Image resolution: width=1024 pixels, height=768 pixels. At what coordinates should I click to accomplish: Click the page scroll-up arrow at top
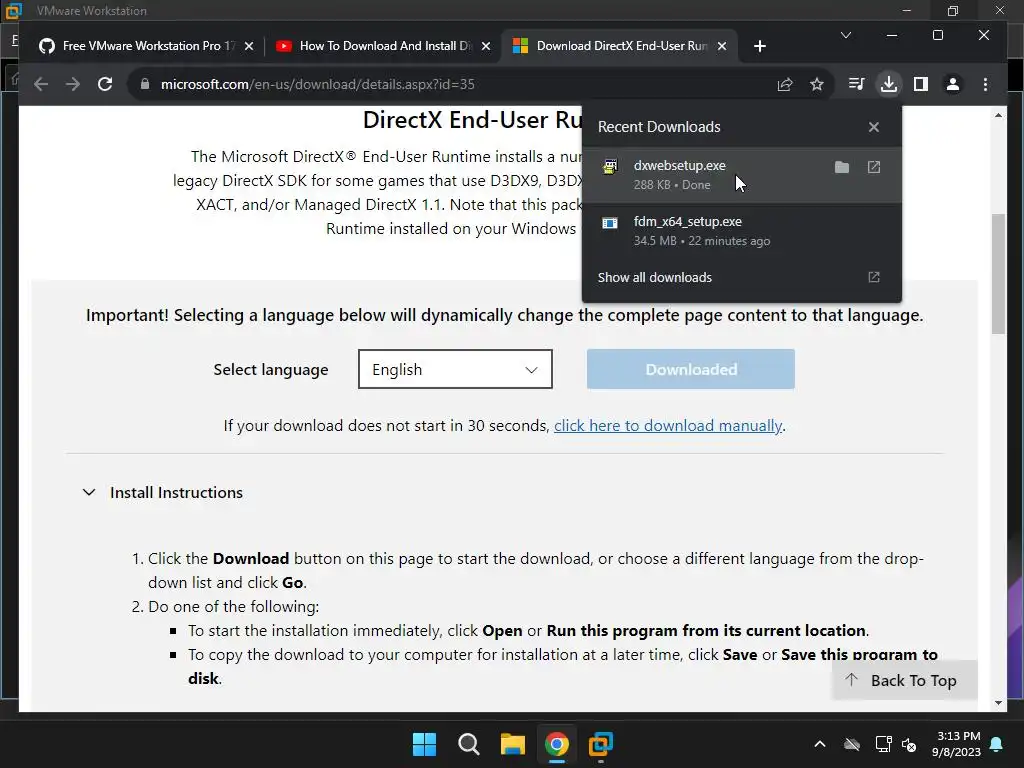point(998,116)
